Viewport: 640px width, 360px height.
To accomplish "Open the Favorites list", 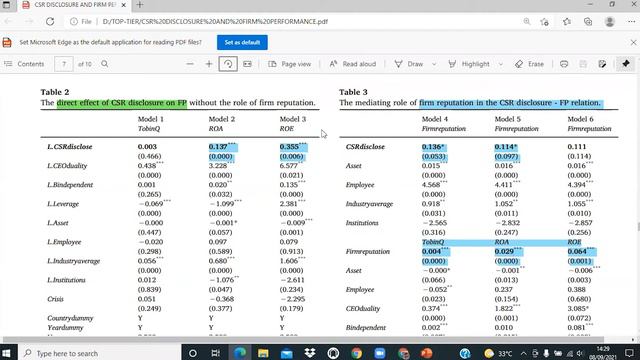I will click(x=567, y=22).
